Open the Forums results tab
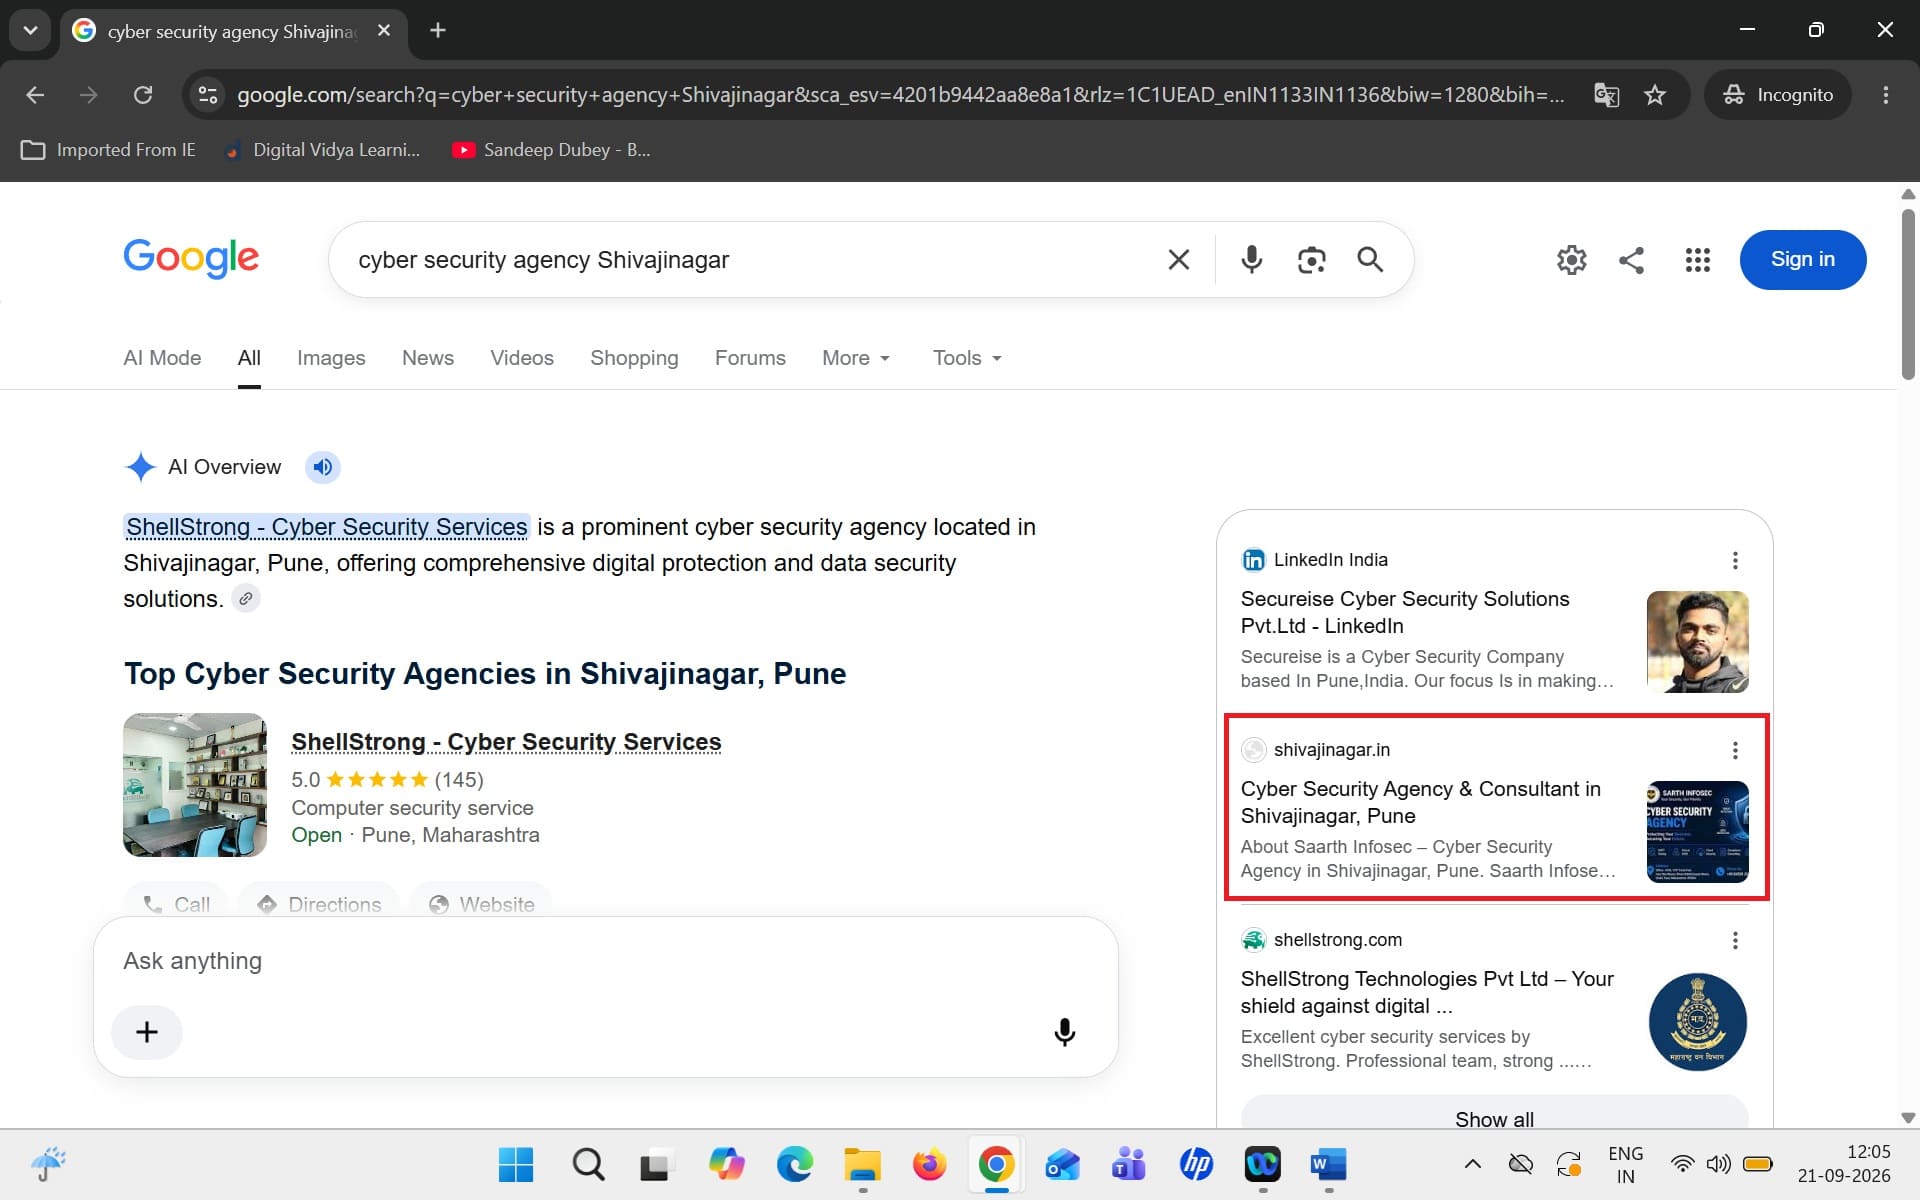Screen dimensions: 1920x1200 (x=750, y=358)
